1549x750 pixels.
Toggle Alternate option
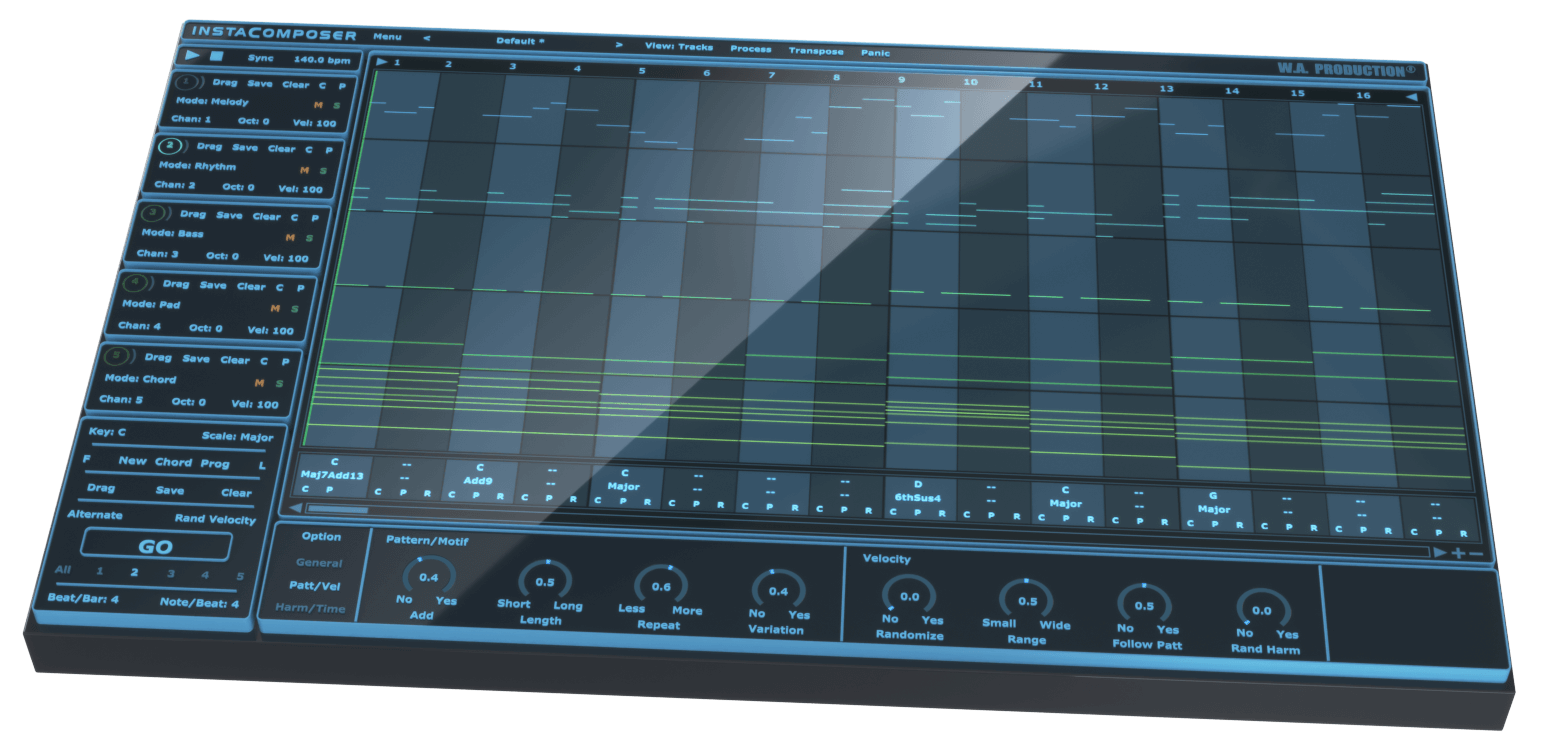click(95, 515)
